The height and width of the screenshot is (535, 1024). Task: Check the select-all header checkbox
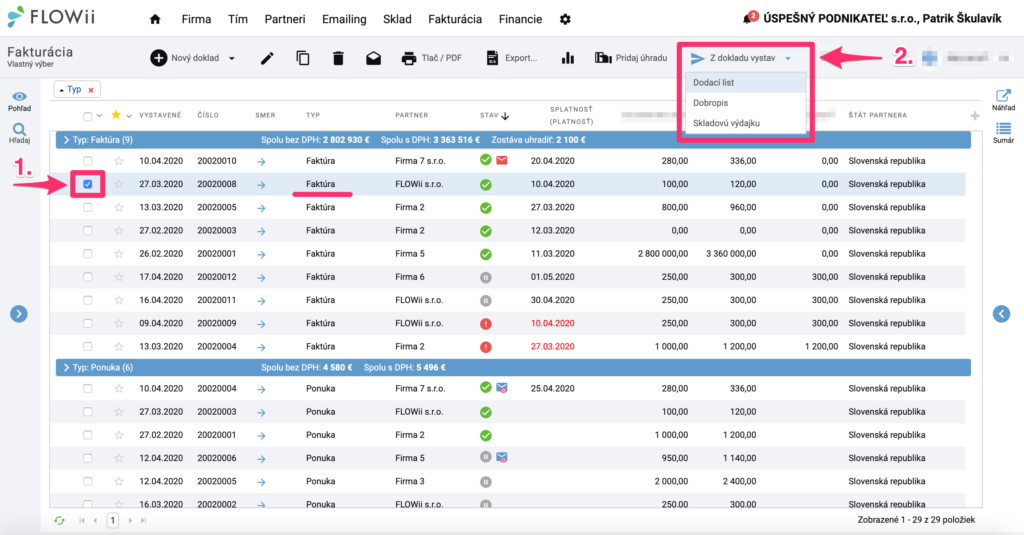[88, 116]
